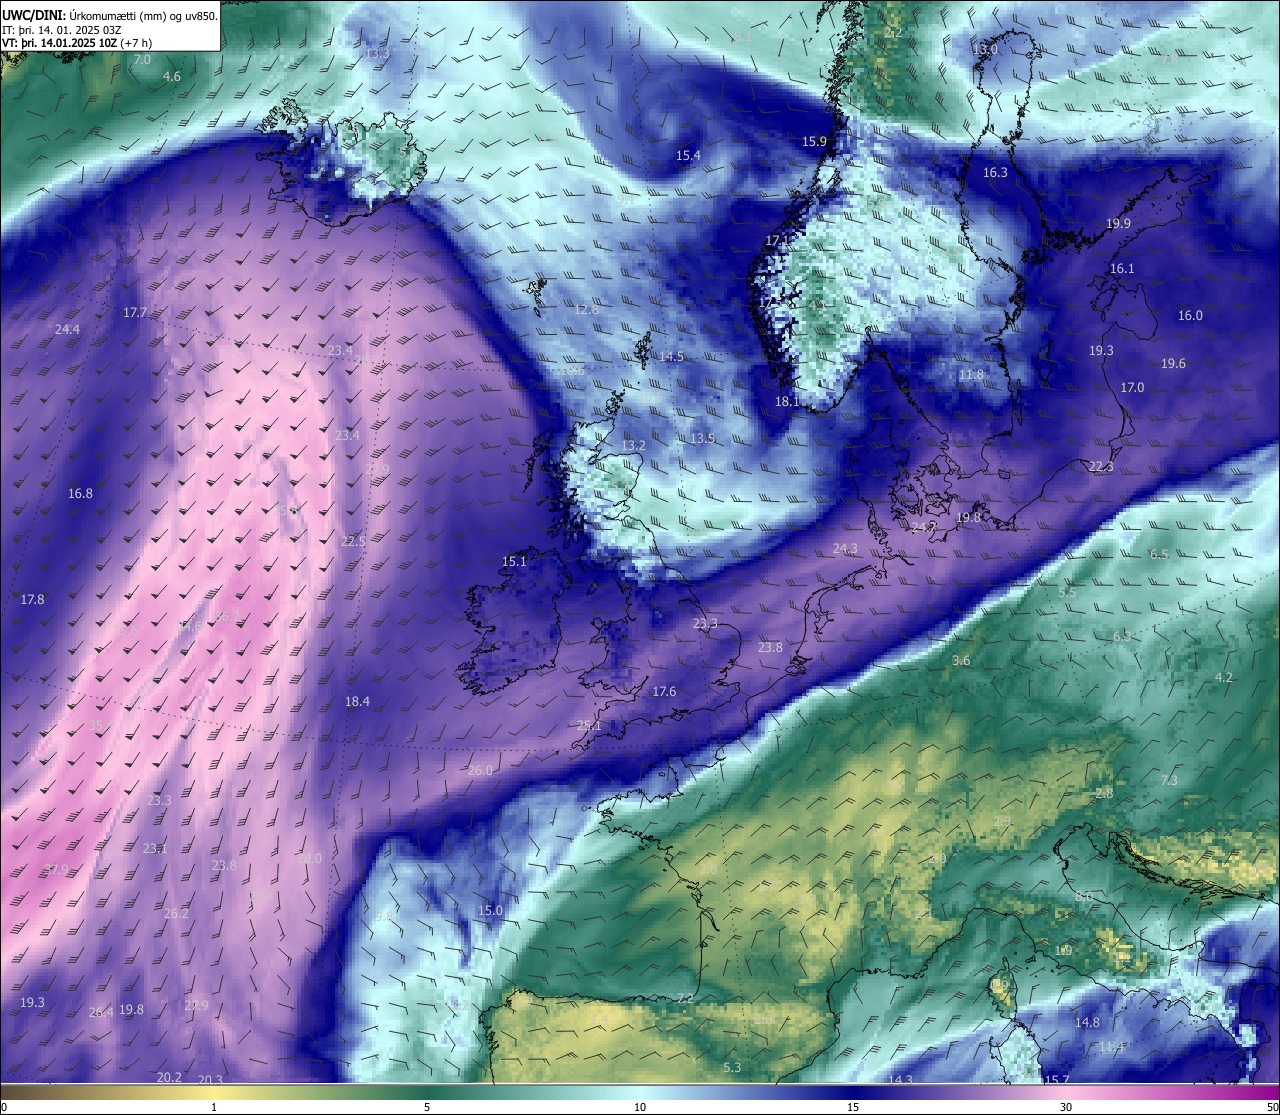Click the 'UWC/DINI' title text
1280x1115 pixels.
[31, 15]
